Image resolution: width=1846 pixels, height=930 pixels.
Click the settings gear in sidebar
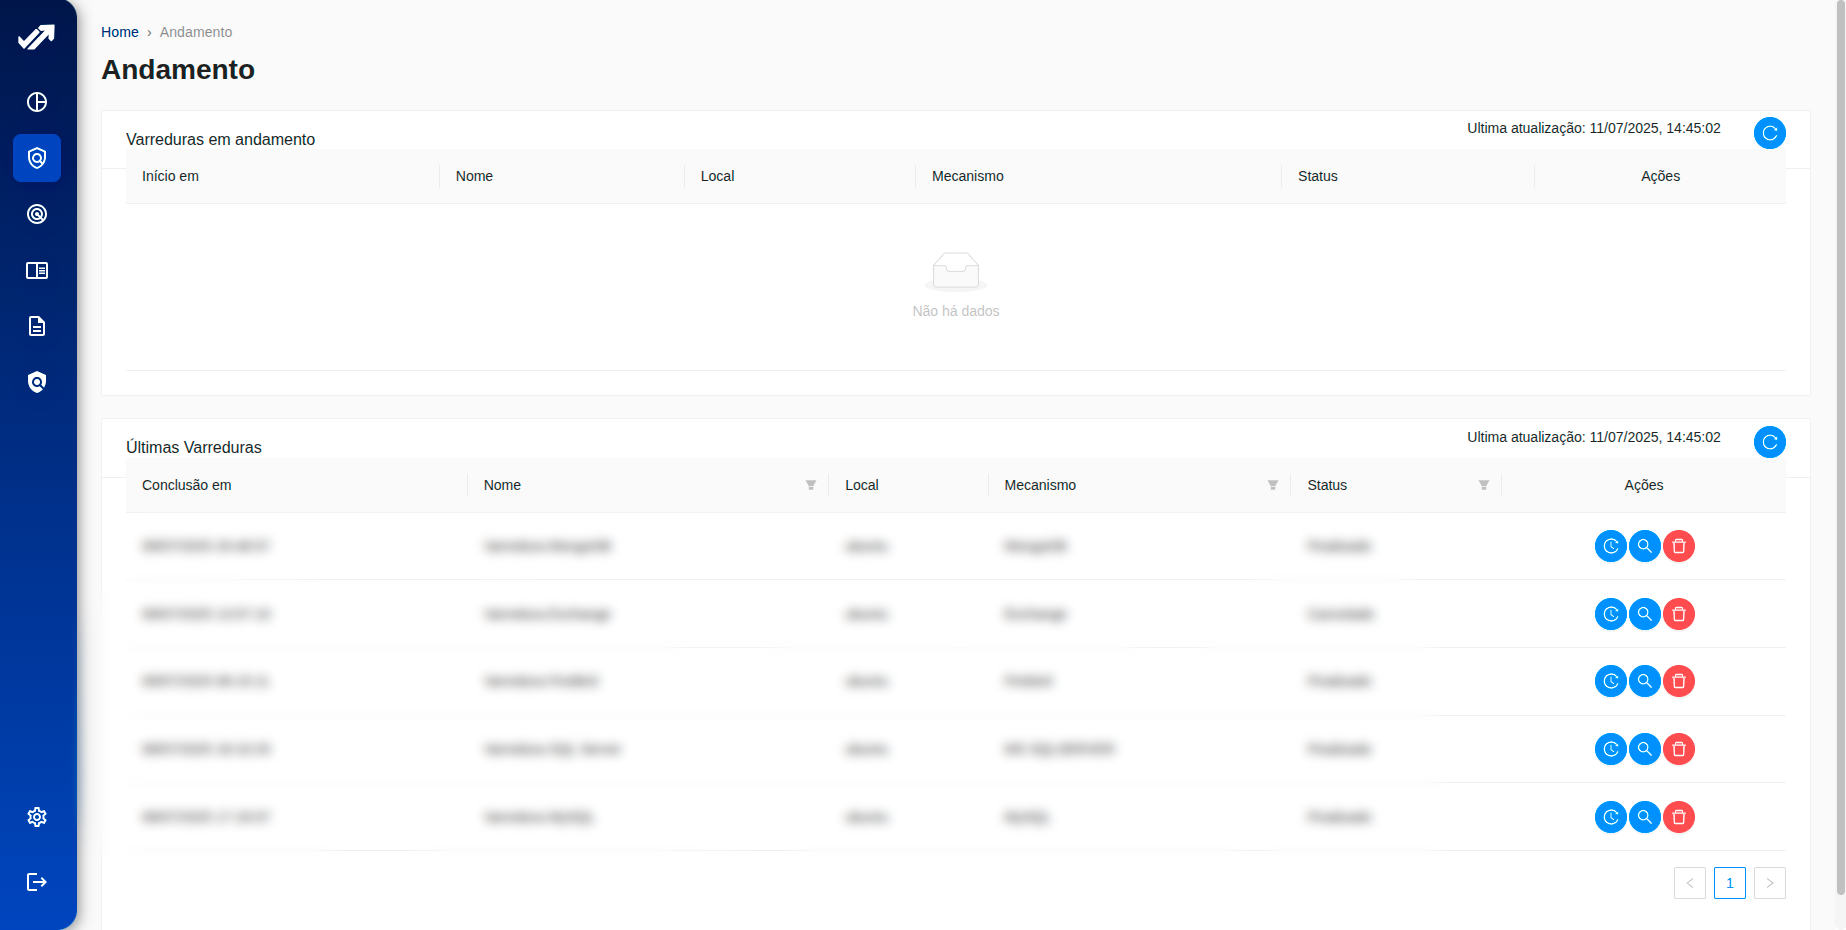pos(37,817)
